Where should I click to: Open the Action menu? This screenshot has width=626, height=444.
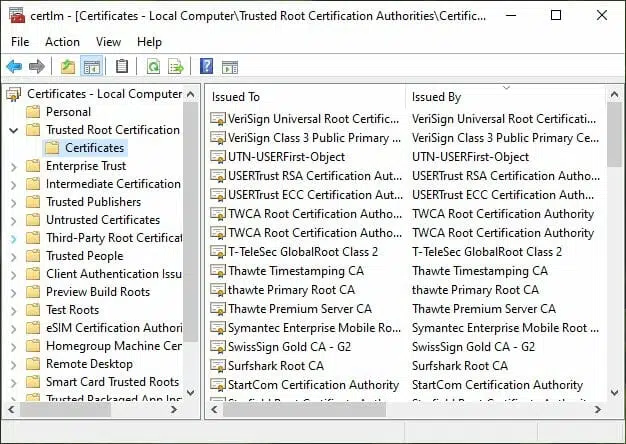coord(62,42)
